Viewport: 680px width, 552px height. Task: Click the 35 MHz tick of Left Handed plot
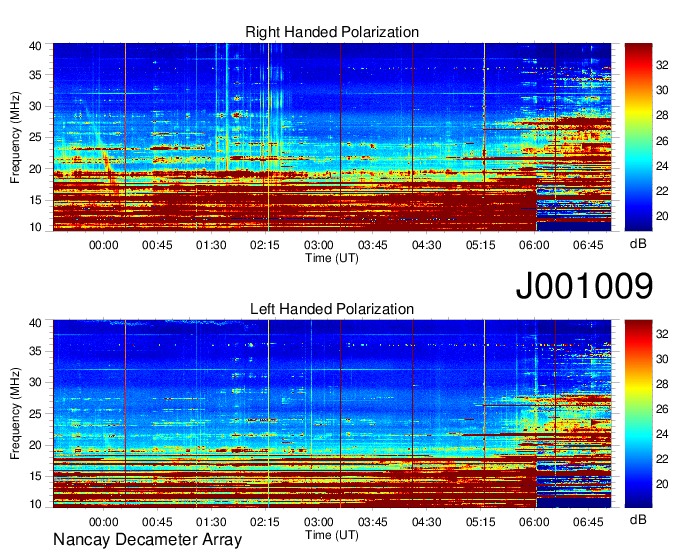pos(35,351)
